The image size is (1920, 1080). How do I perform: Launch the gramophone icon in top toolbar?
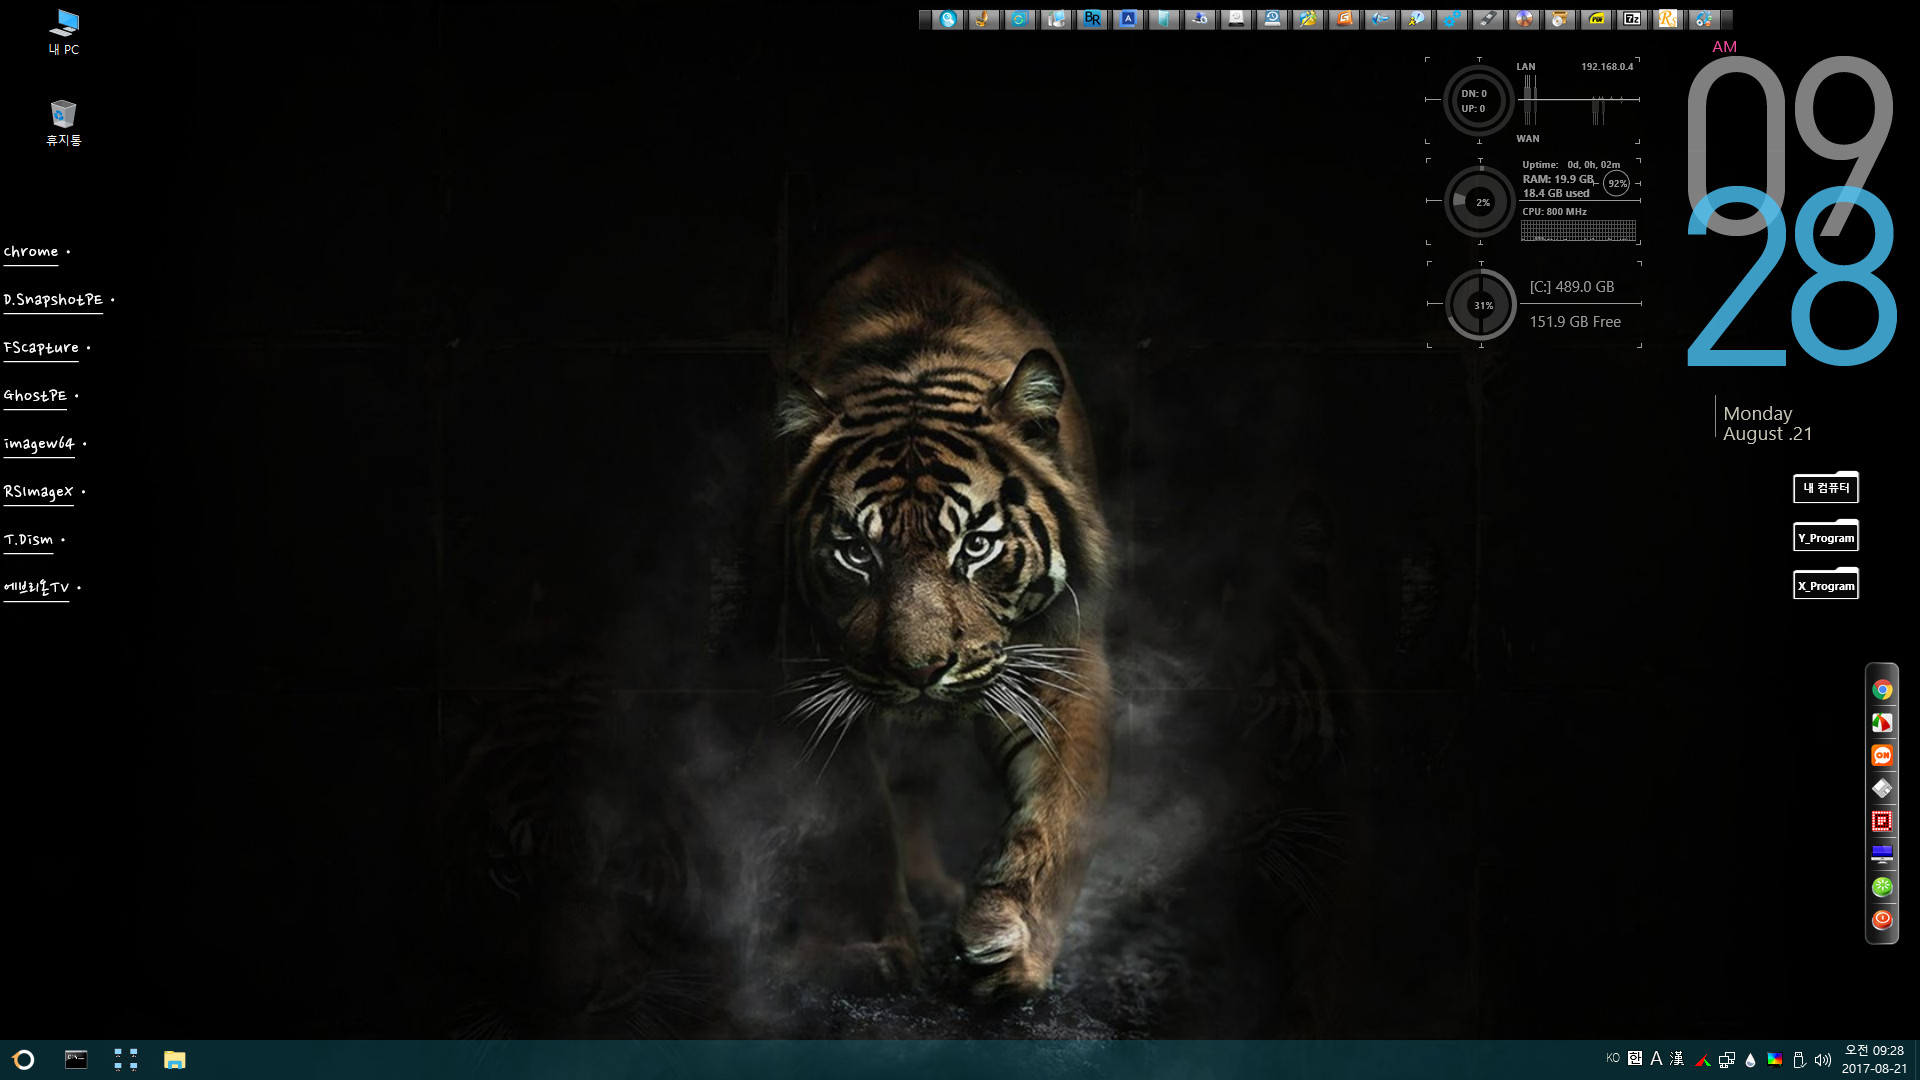pos(984,19)
